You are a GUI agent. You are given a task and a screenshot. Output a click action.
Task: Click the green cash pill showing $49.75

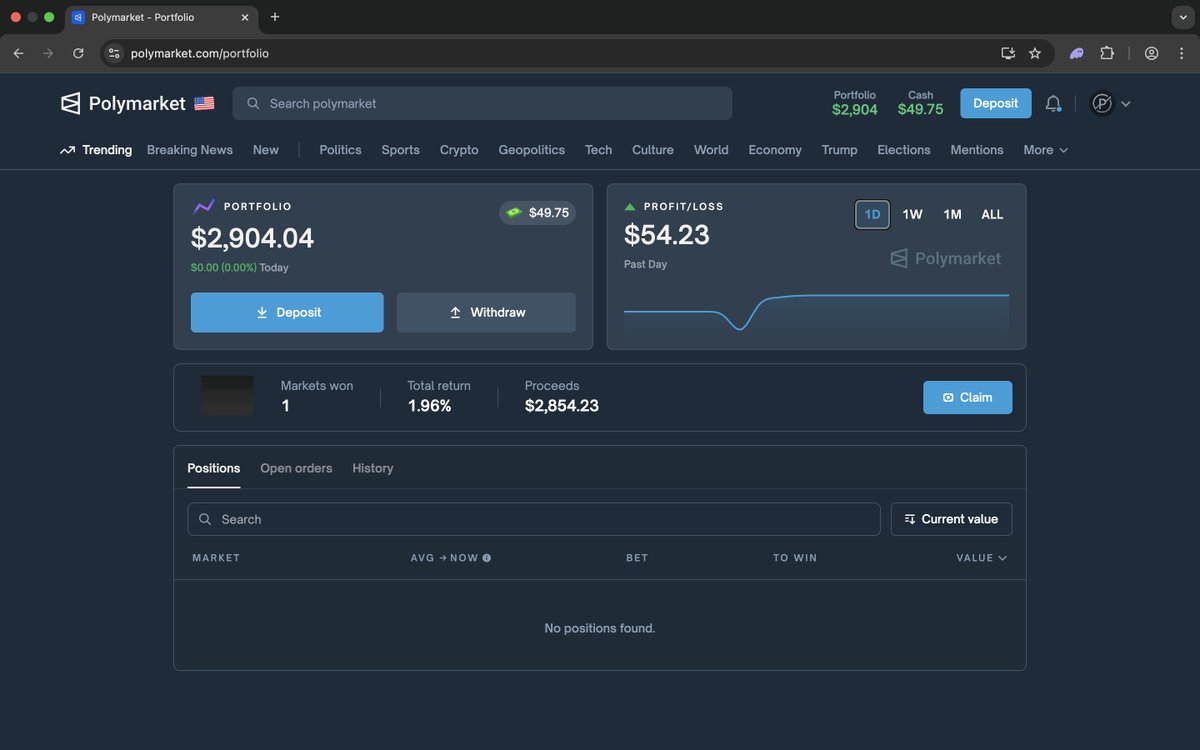537,212
